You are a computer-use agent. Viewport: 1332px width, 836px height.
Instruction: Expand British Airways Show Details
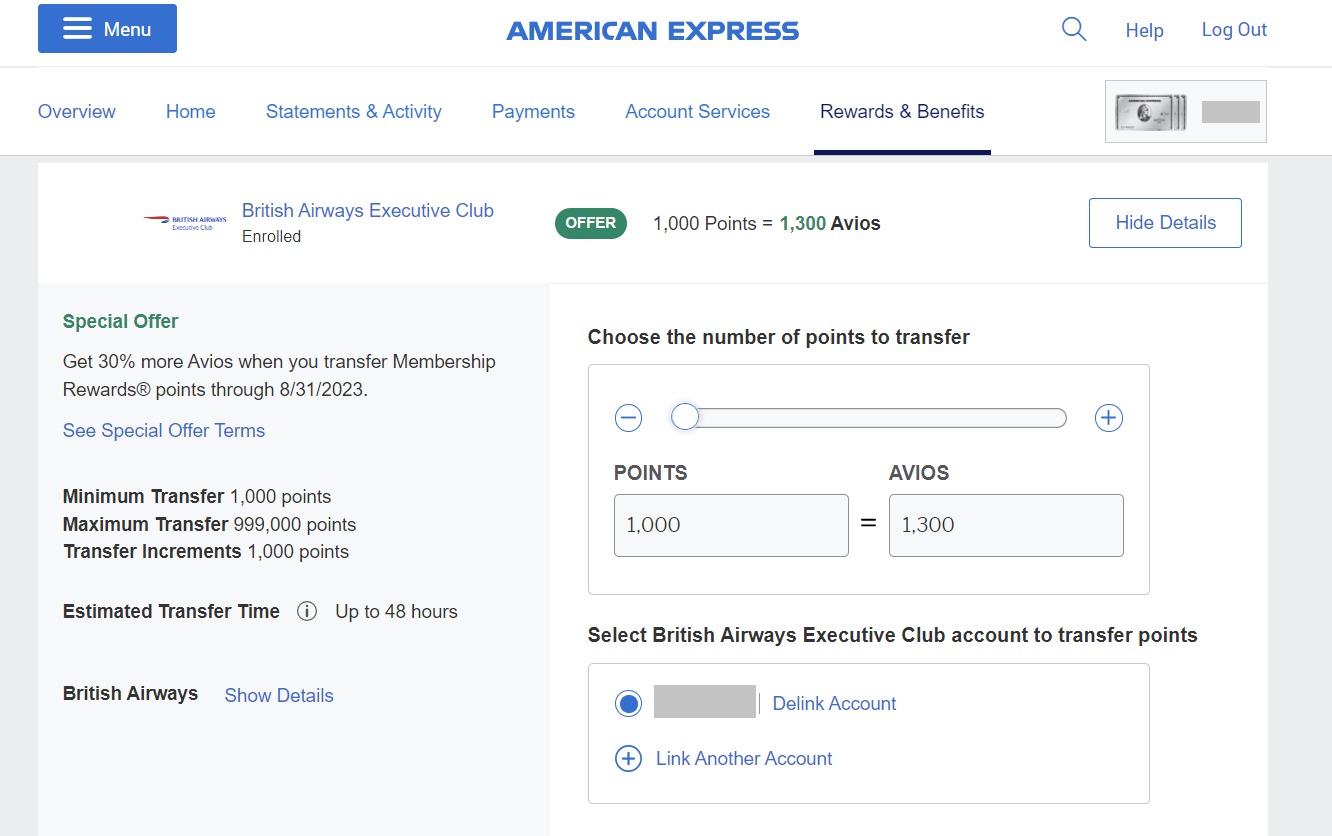(x=279, y=695)
